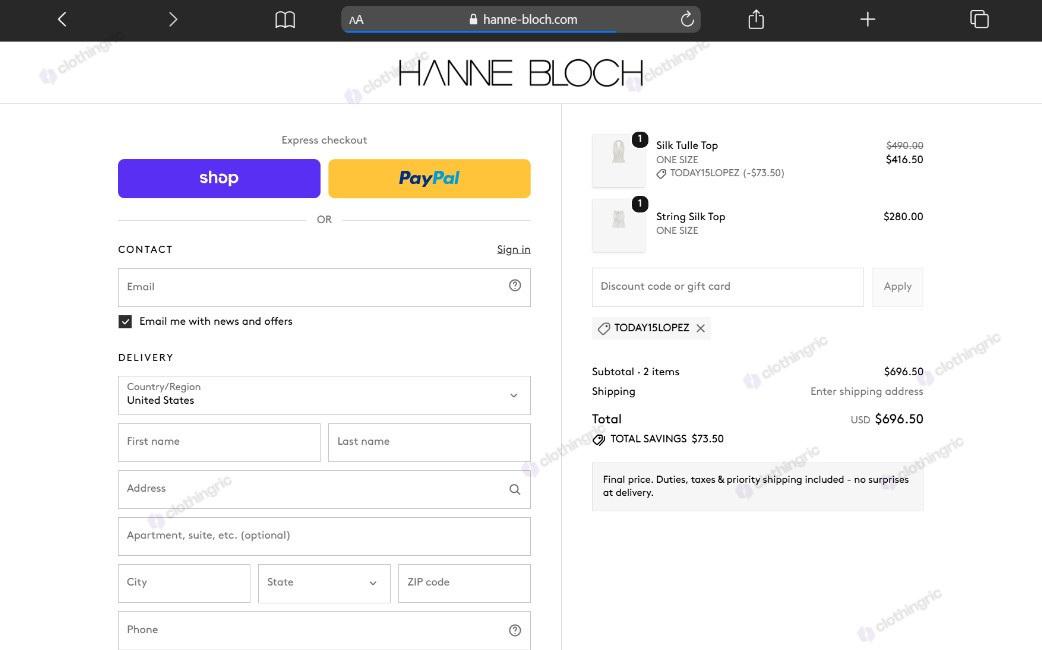Open the Country/Region dropdown
The height and width of the screenshot is (650, 1042).
[324, 395]
